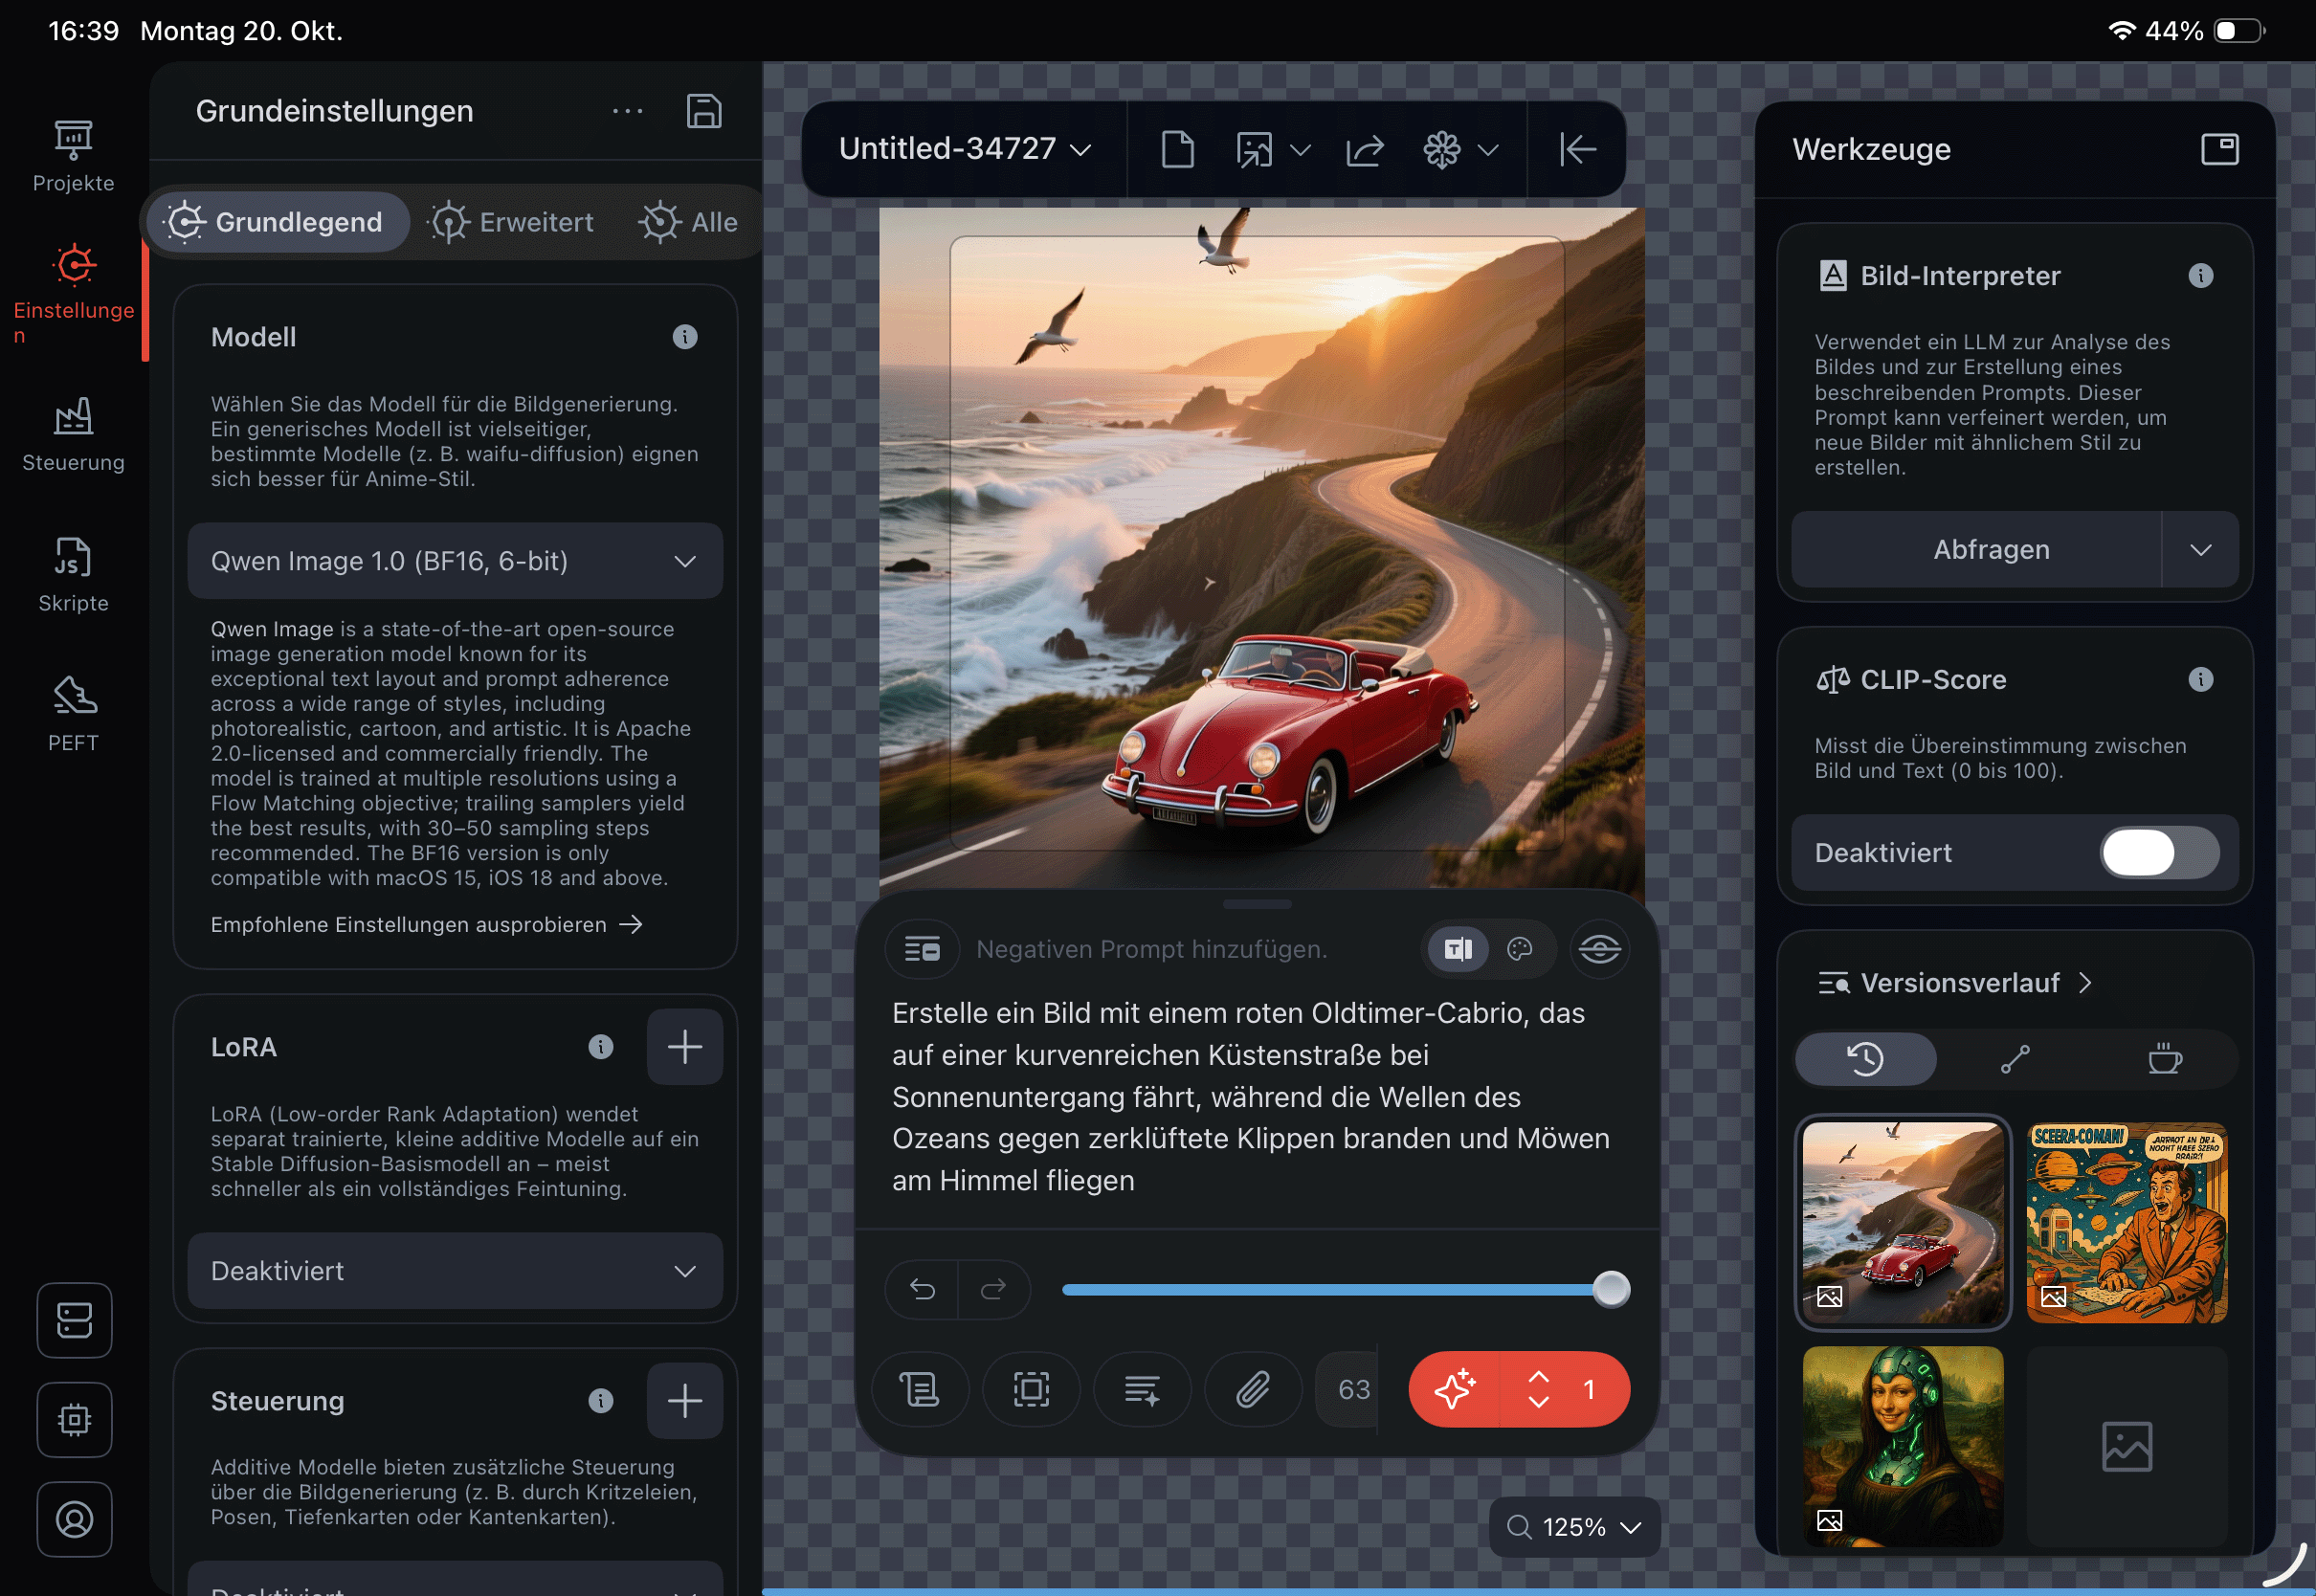Expand the LoRA Deaktiviert dropdown
The height and width of the screenshot is (1596, 2316).
coord(455,1271)
